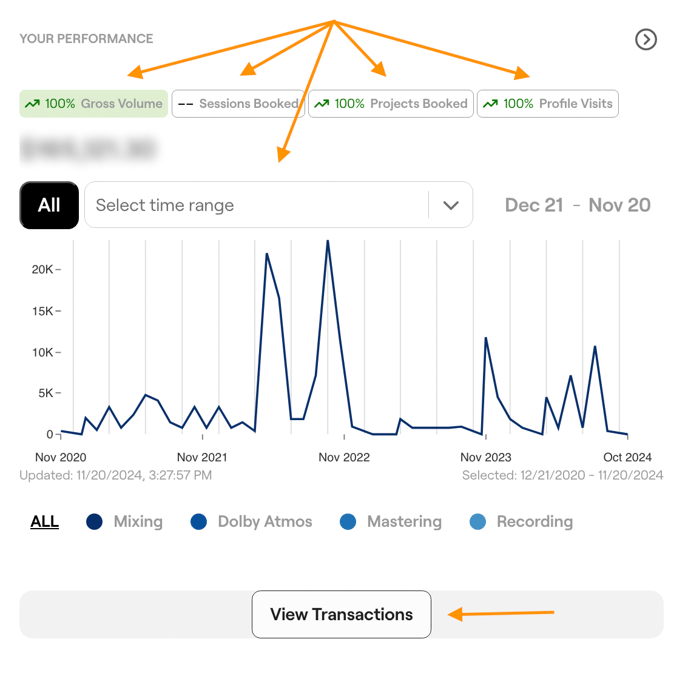Image resolution: width=688 pixels, height=679 pixels.
Task: Open the Profile Visits metric
Action: point(548,104)
